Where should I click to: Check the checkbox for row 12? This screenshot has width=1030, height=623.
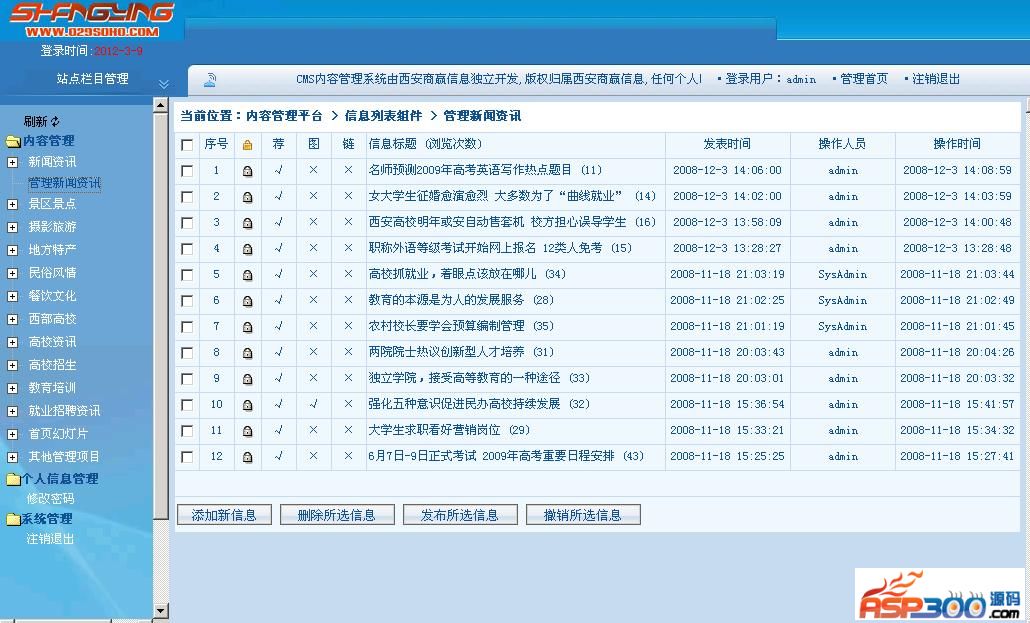point(187,457)
